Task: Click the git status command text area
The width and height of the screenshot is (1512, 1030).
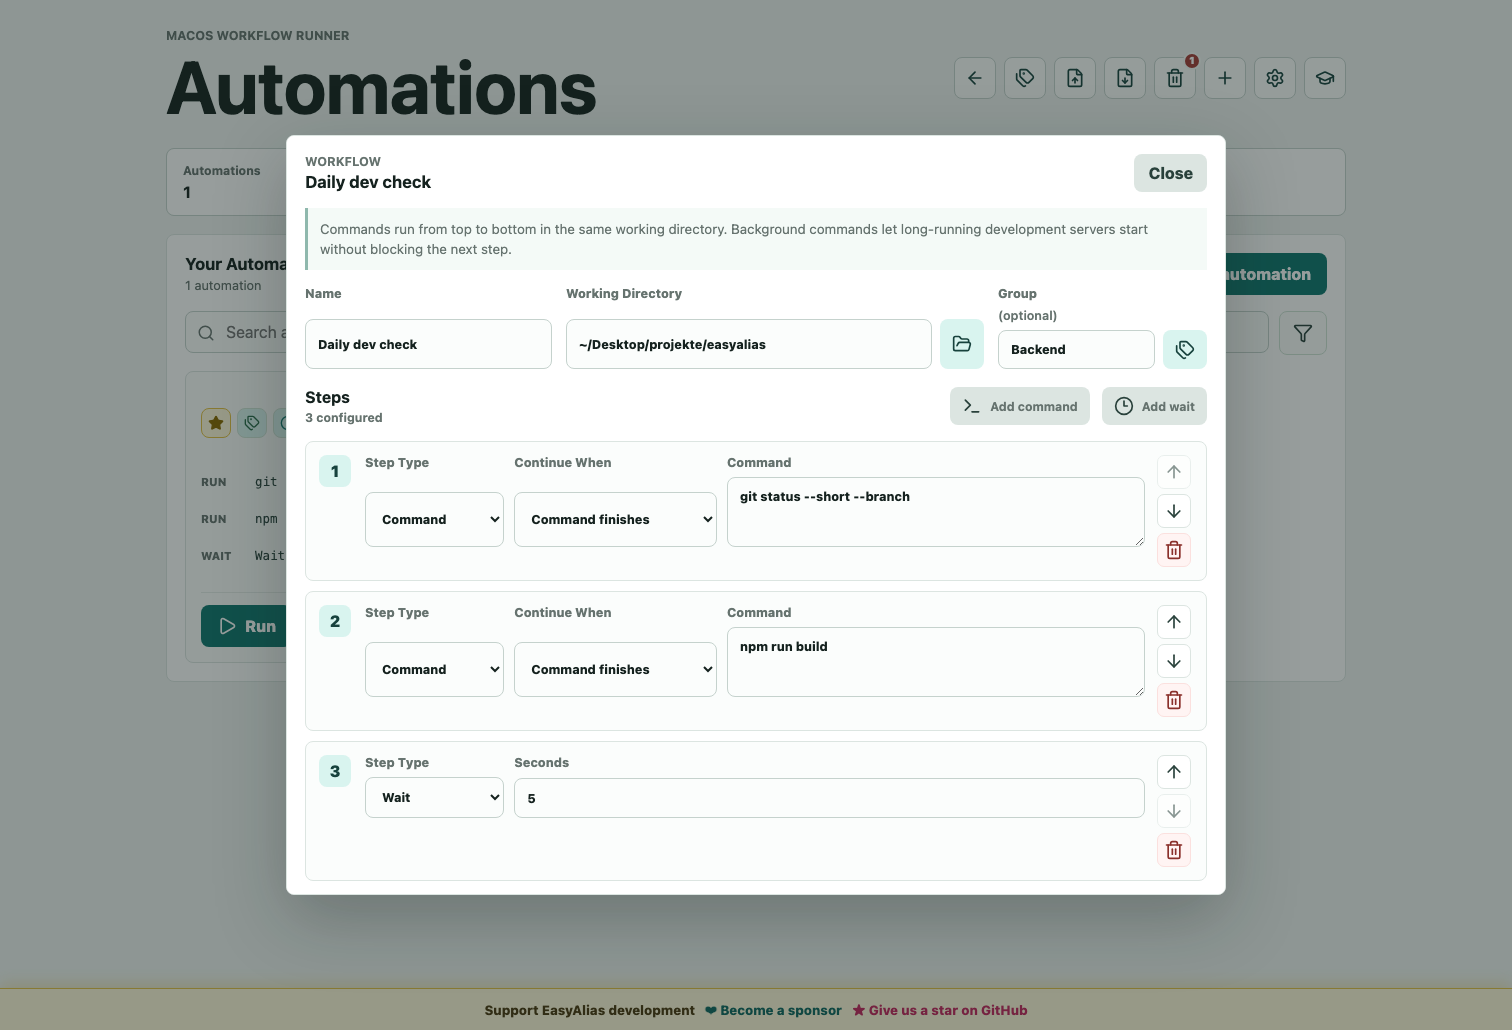Action: (936, 512)
